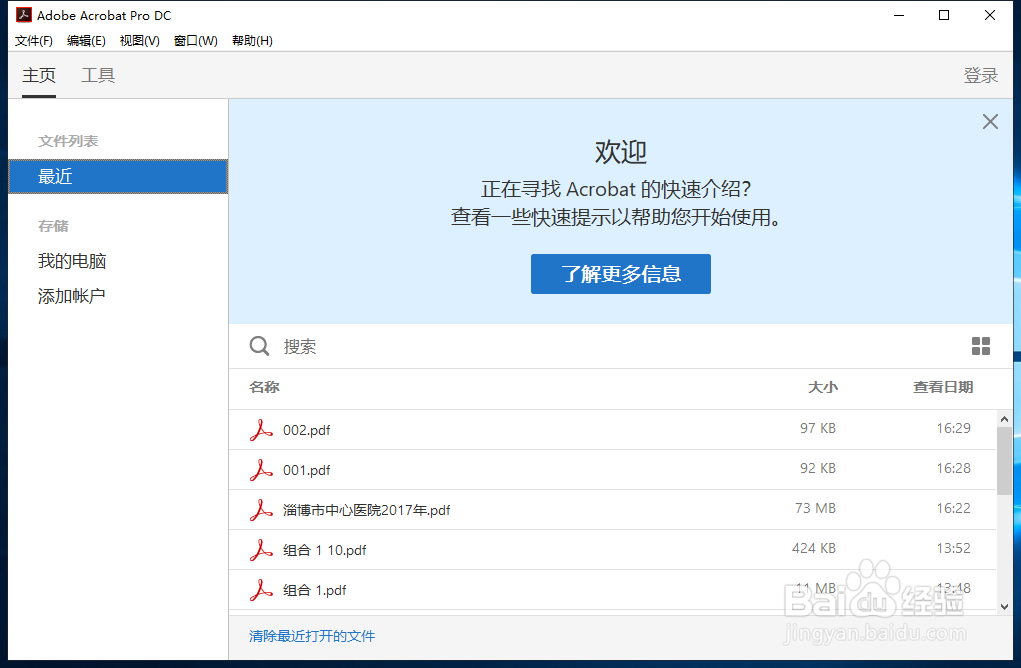Select the 组合 1.pdf file name
Screen dimensions: 1021x668
click(x=315, y=591)
